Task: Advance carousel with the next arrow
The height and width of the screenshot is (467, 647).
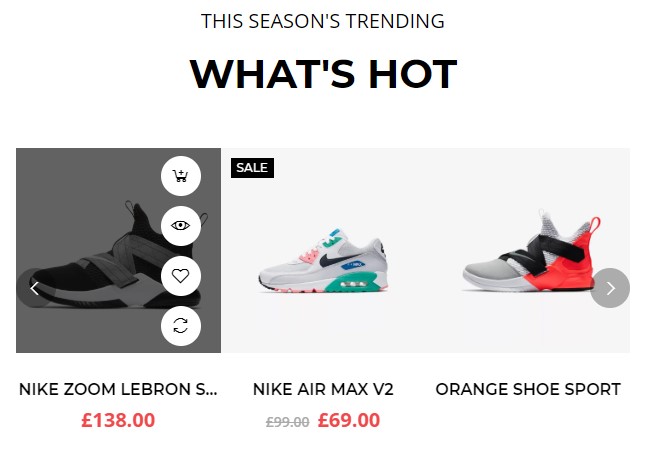Action: click(610, 288)
